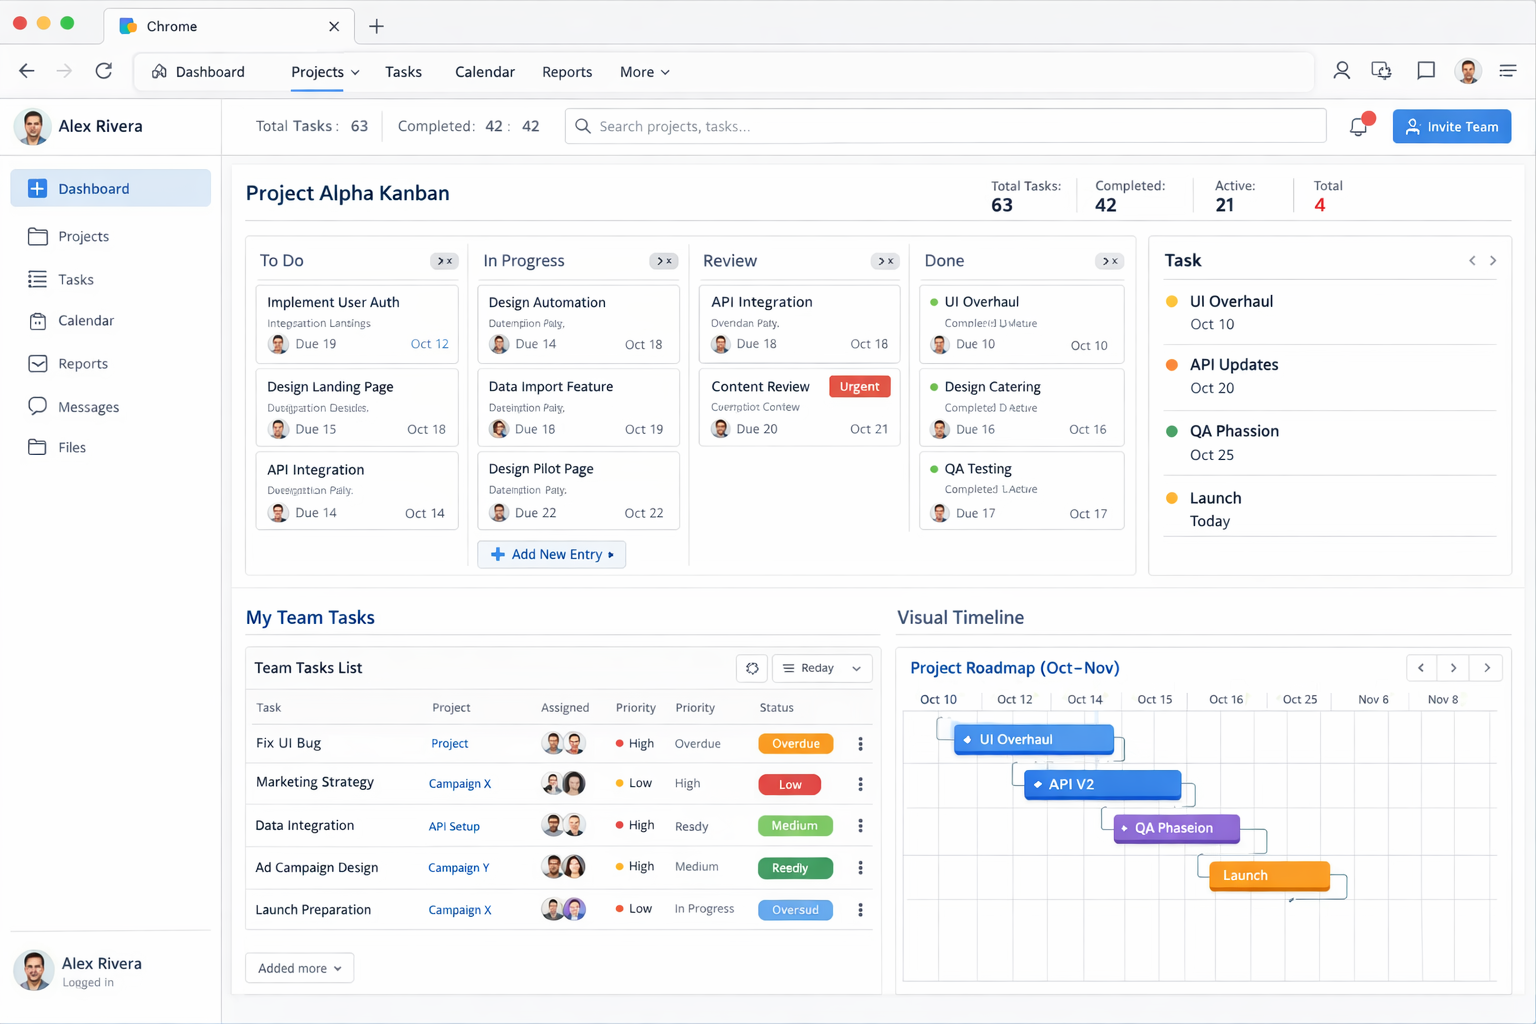This screenshot has width=1536, height=1024.
Task: Switch to the Reports tab in top navigation
Action: (567, 72)
